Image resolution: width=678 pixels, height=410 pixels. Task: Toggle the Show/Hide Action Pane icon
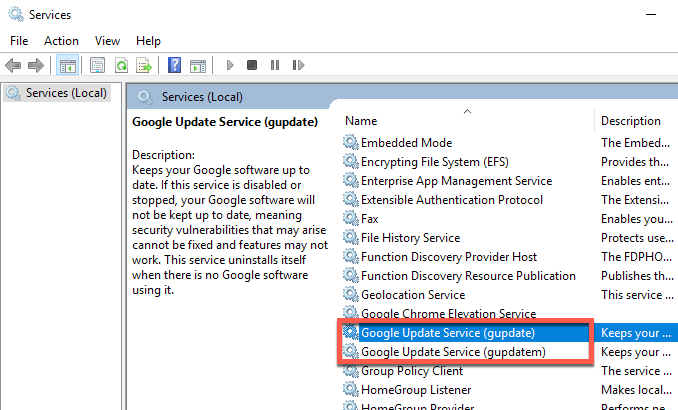point(197,66)
